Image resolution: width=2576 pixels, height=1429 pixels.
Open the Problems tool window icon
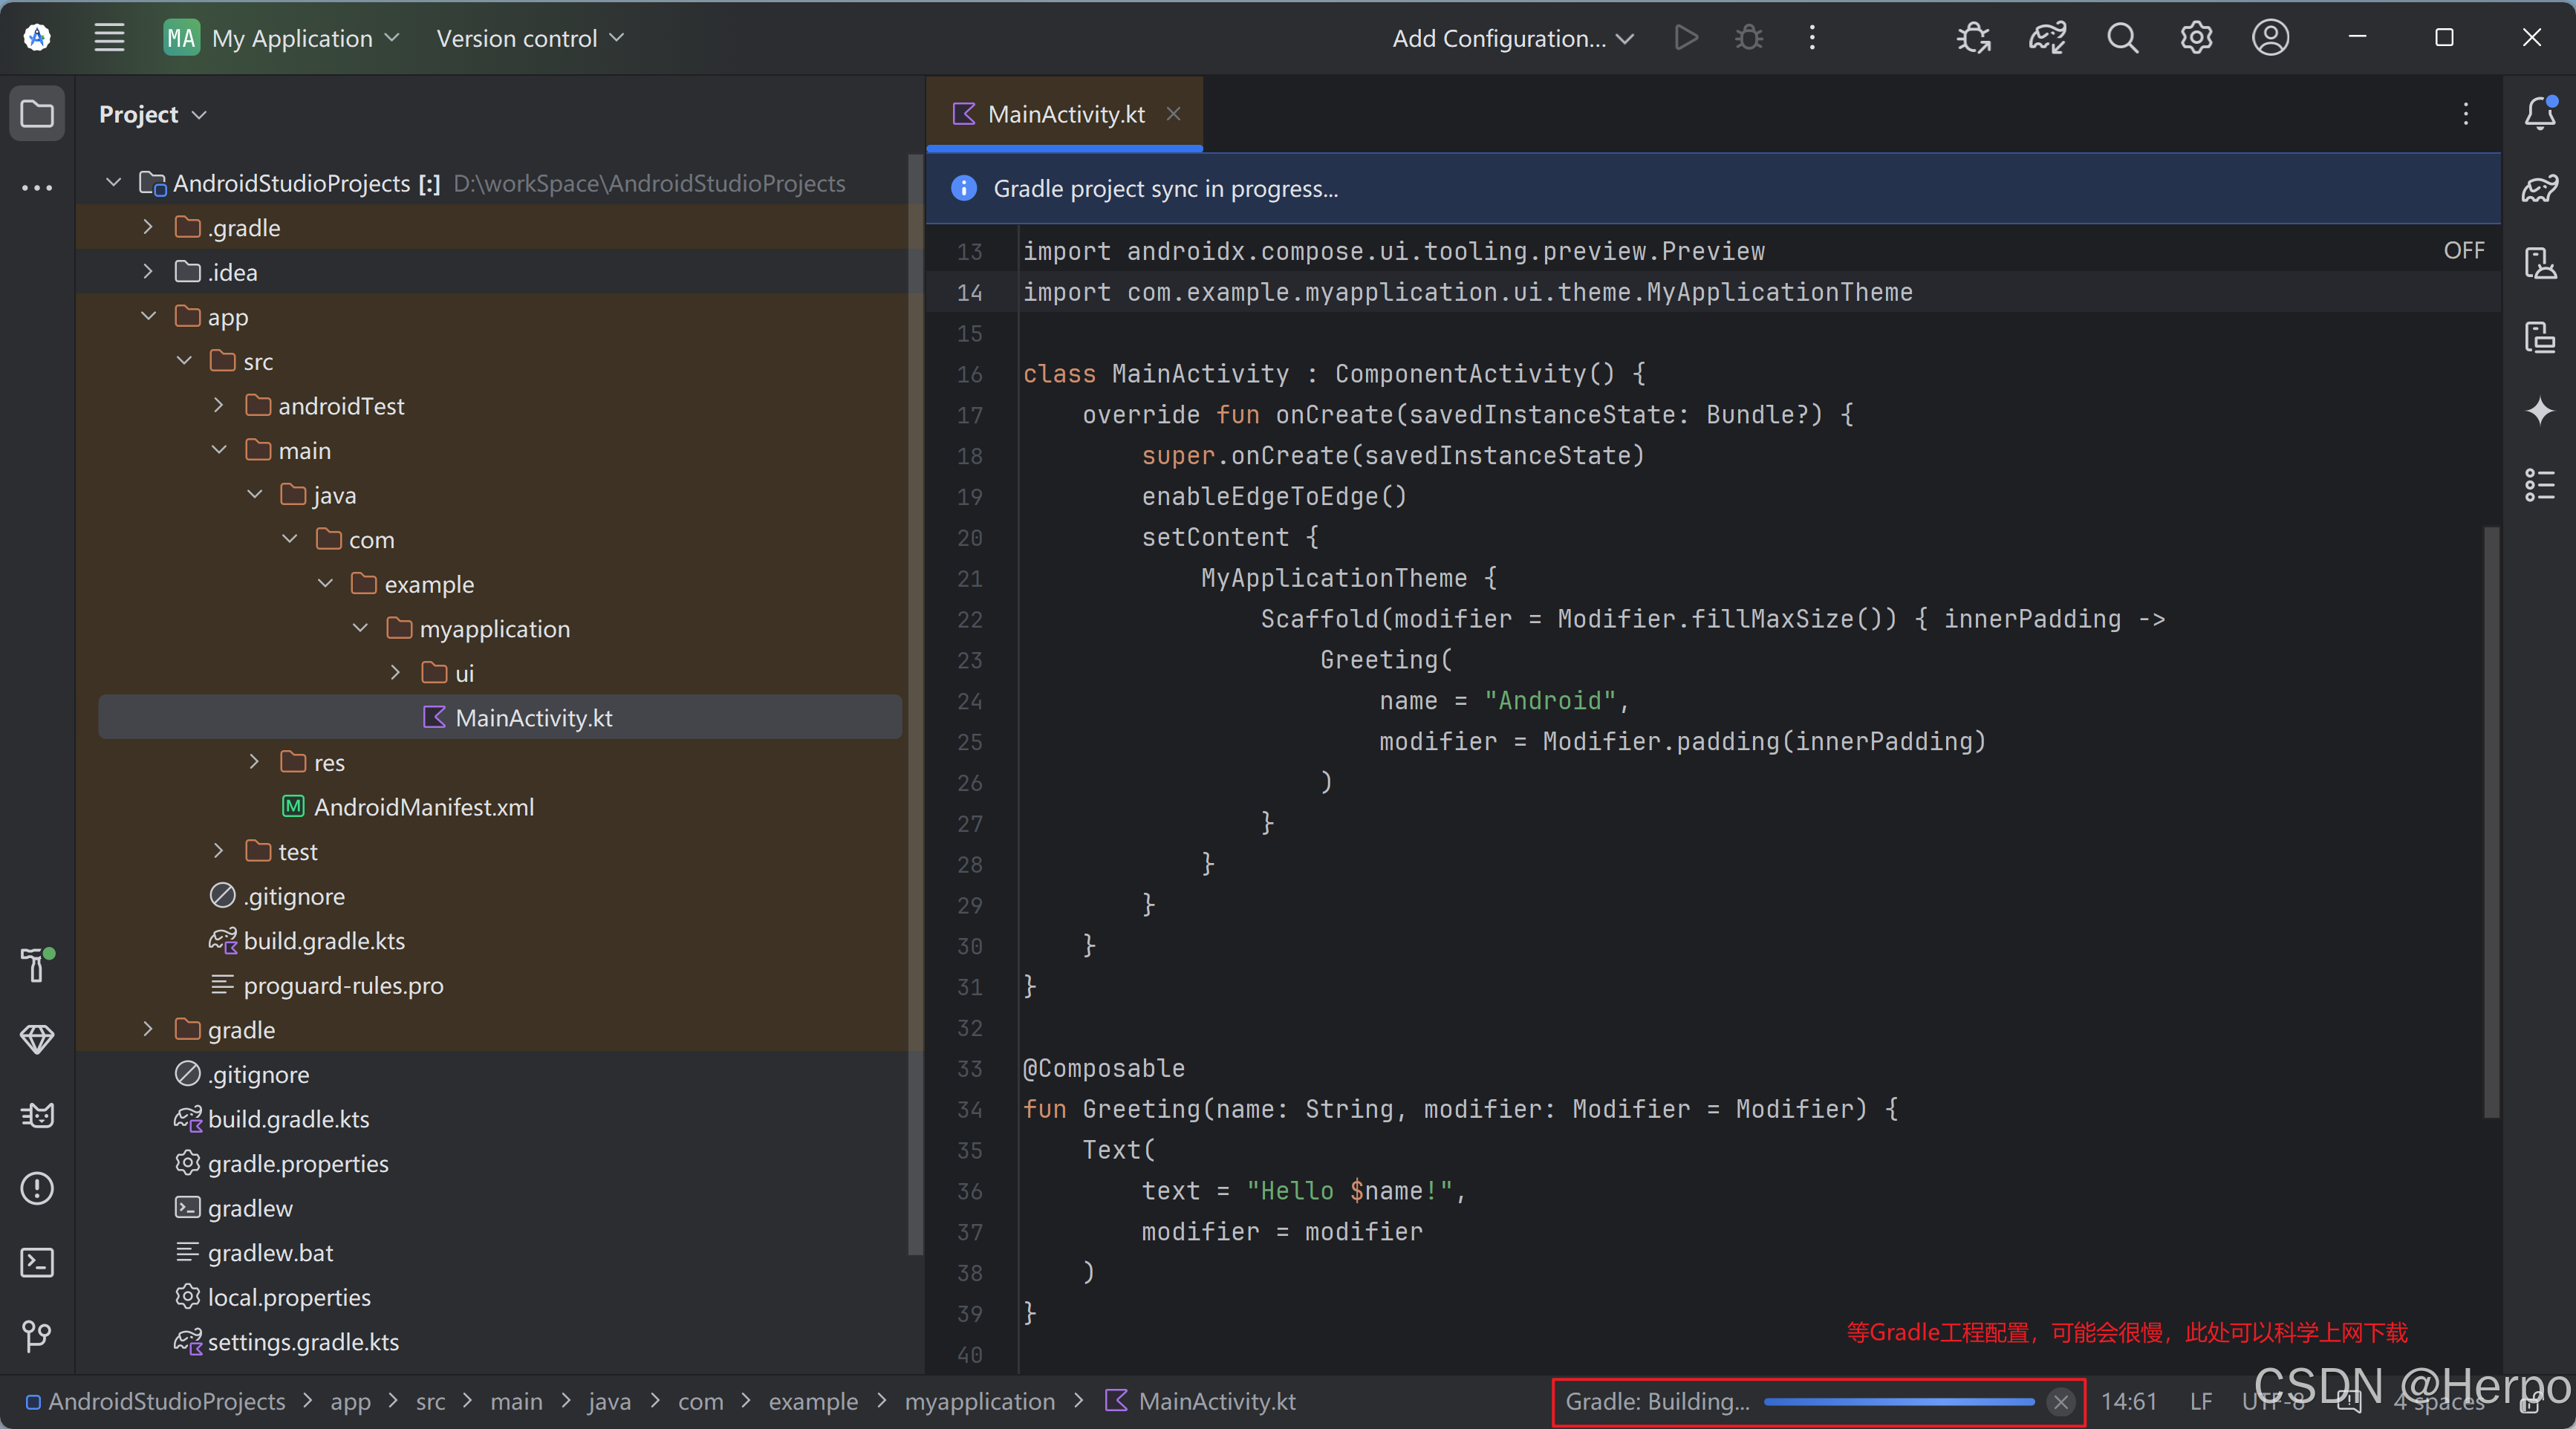[37, 1188]
